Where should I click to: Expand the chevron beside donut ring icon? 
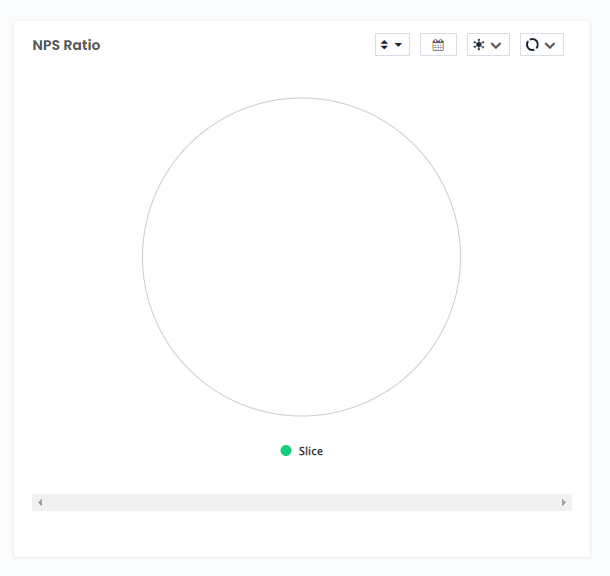[x=550, y=45]
